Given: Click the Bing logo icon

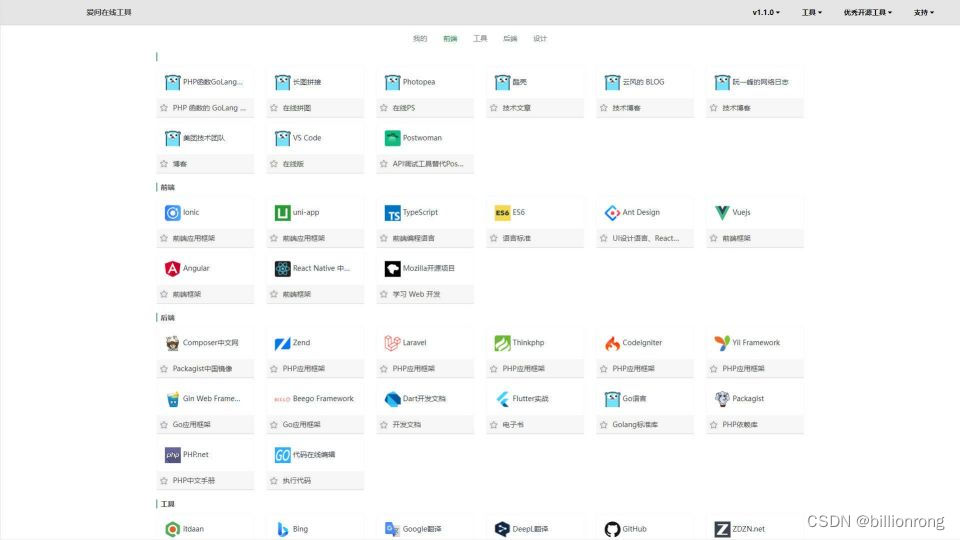Looking at the screenshot, I should (x=282, y=529).
